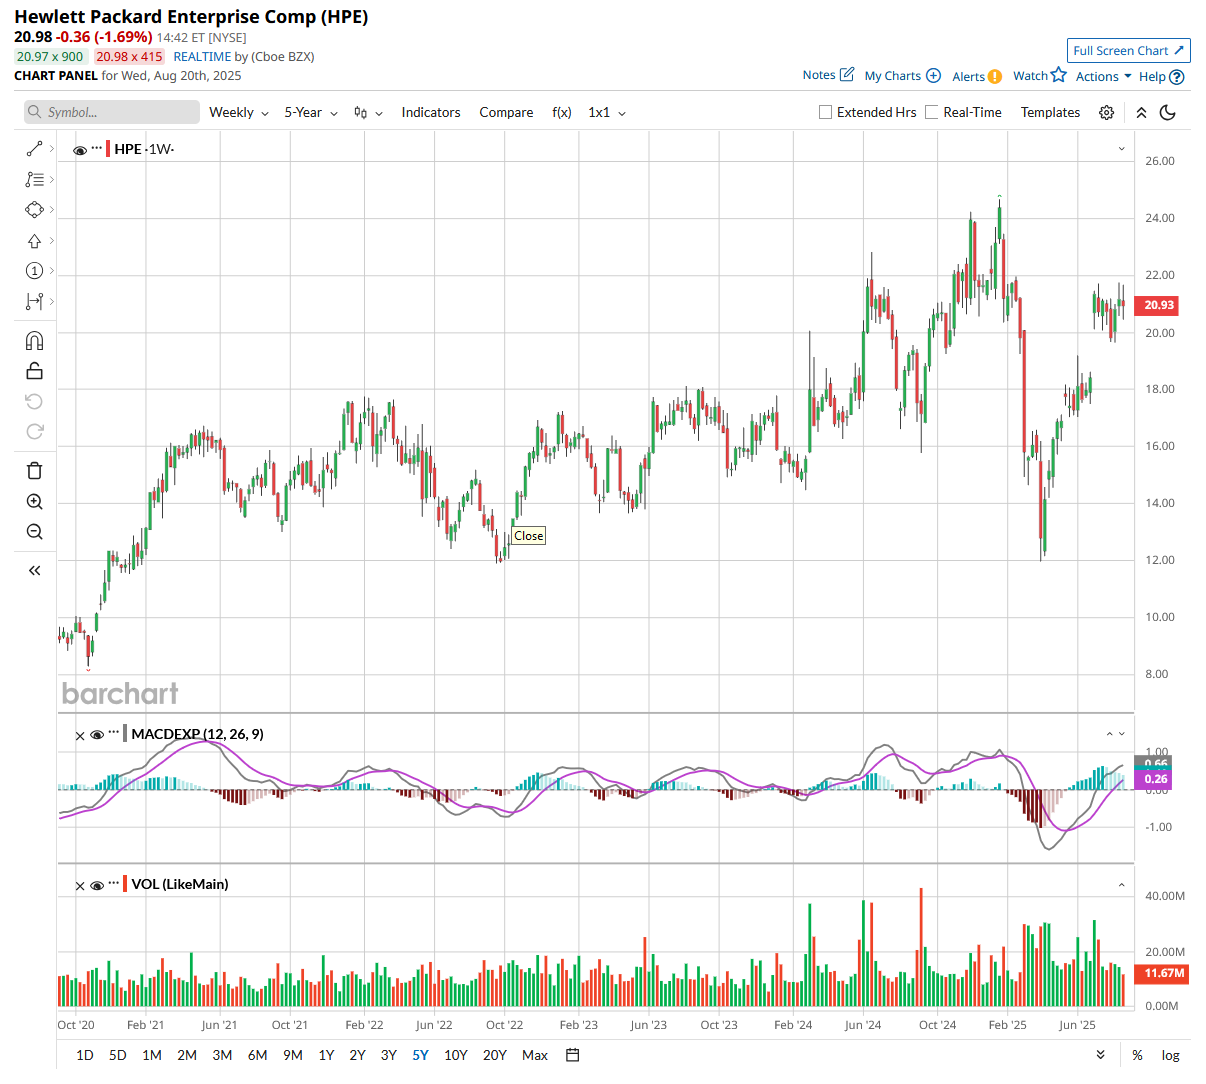Open Full Screen Chart
Viewport: 1206px width, 1084px height.
[x=1128, y=51]
